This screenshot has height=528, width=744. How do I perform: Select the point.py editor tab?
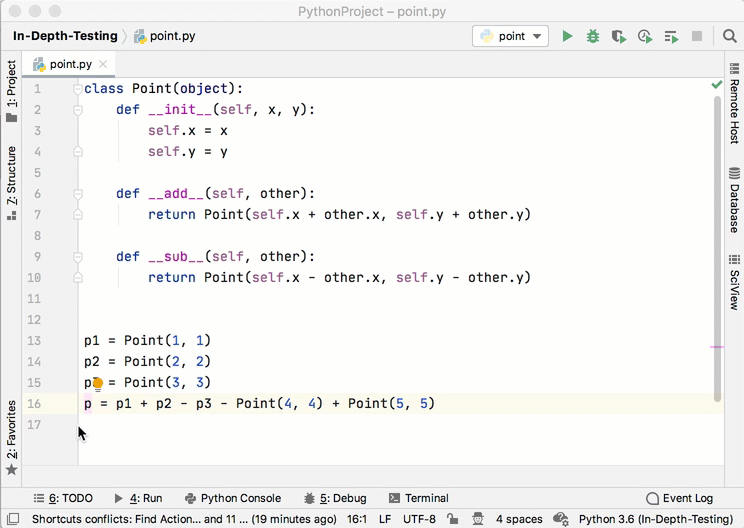coord(70,64)
